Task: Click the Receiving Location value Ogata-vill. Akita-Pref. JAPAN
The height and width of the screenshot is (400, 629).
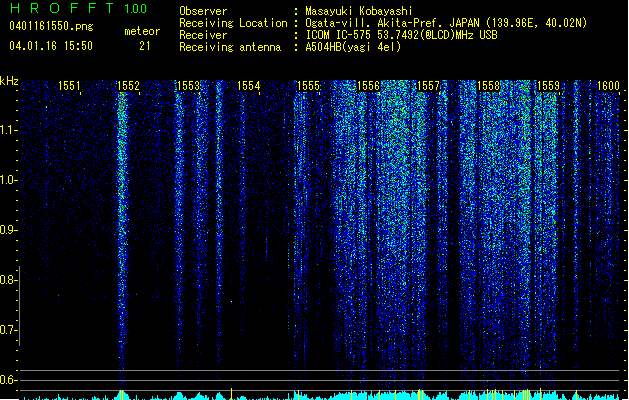Action: pos(392,23)
